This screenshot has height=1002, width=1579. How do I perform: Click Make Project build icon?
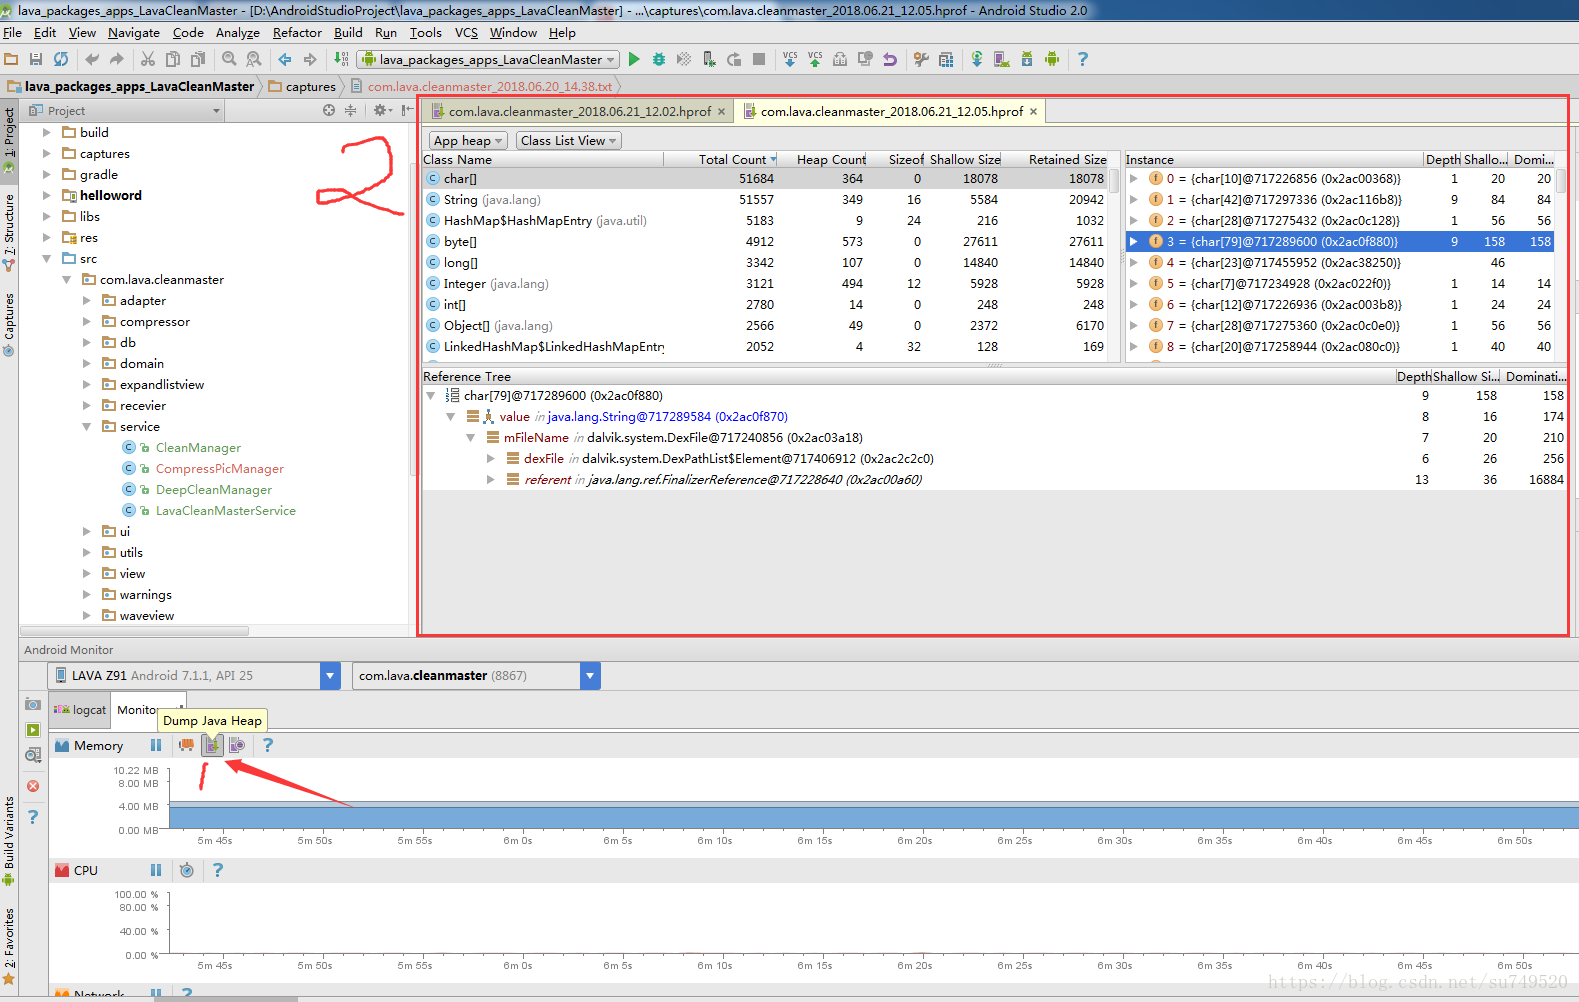click(341, 59)
